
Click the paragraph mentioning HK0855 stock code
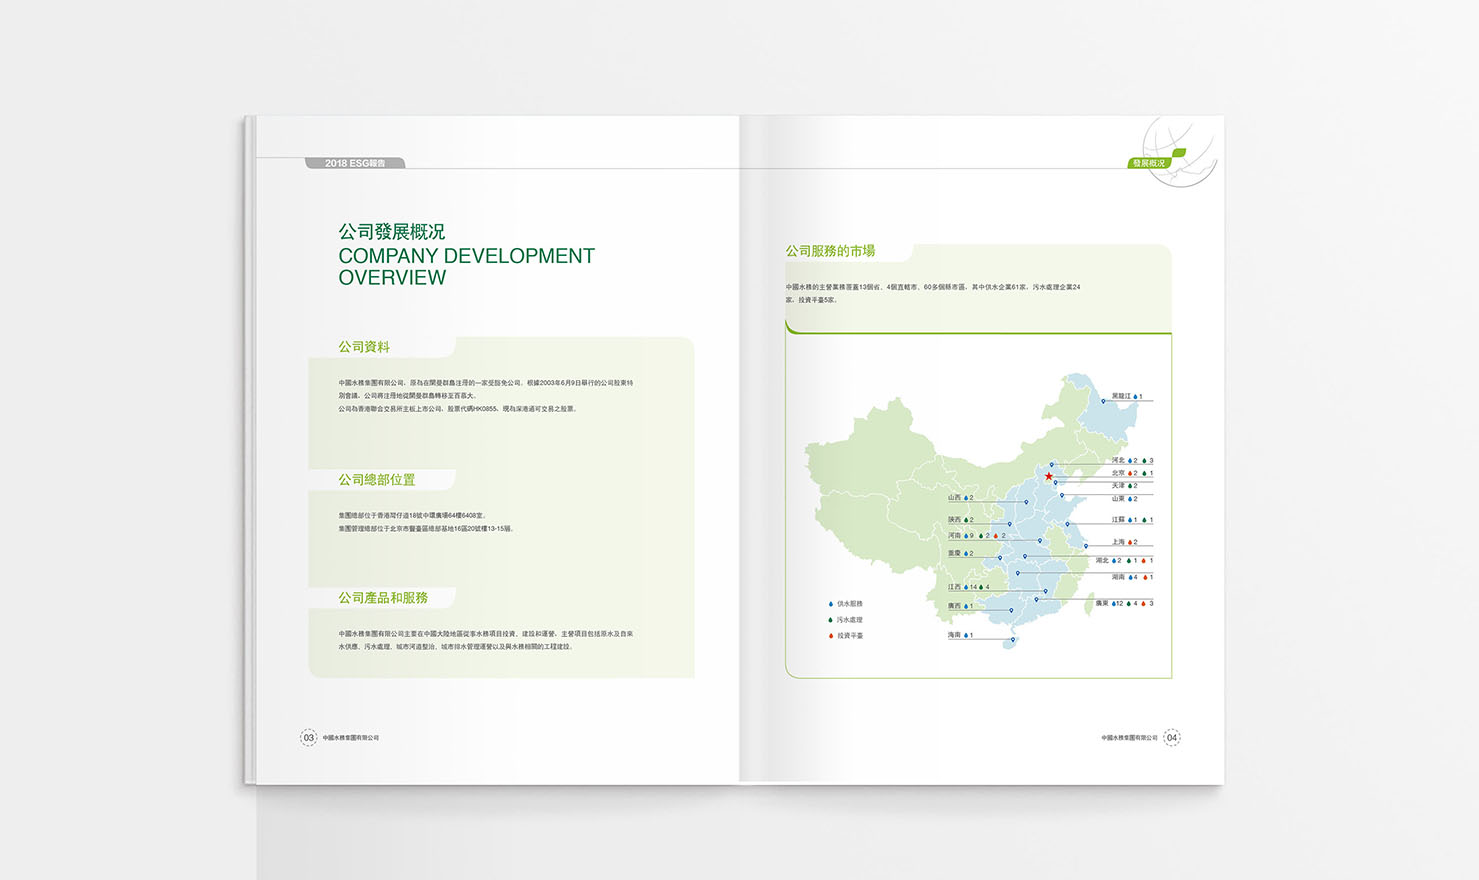[x=457, y=409]
